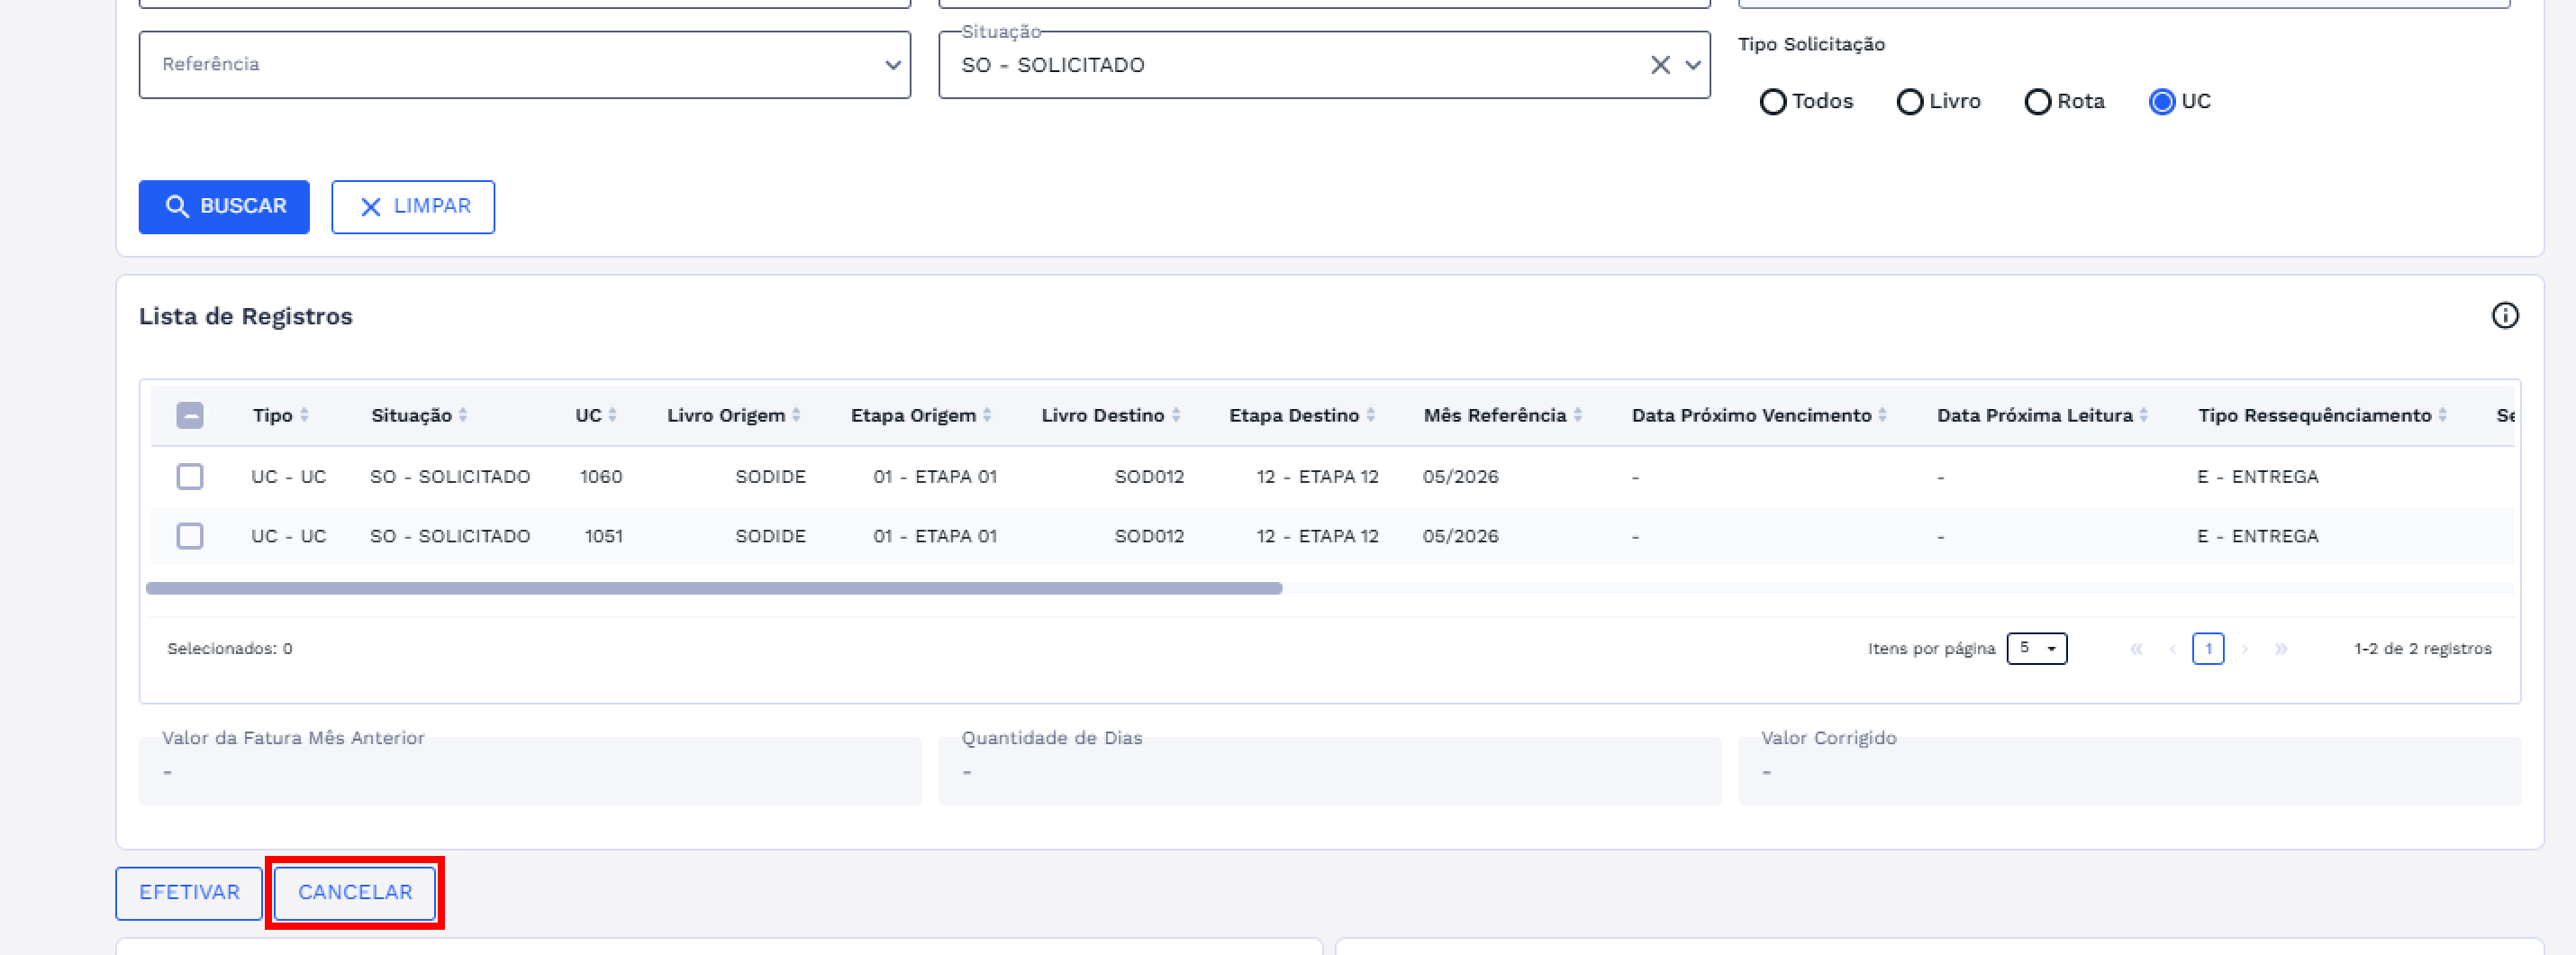2576x955 pixels.
Task: Click the table horizontal scrollbar thumb
Action: (714, 589)
